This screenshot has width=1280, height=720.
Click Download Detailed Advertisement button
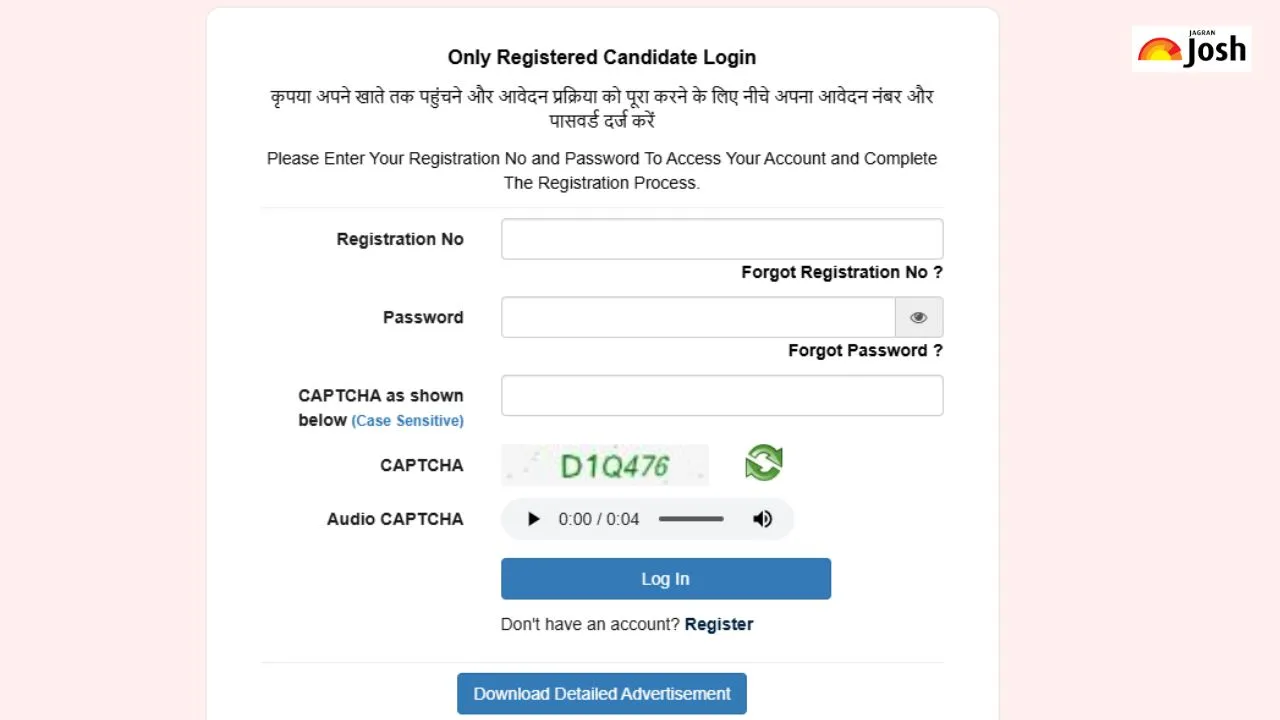[x=602, y=693]
